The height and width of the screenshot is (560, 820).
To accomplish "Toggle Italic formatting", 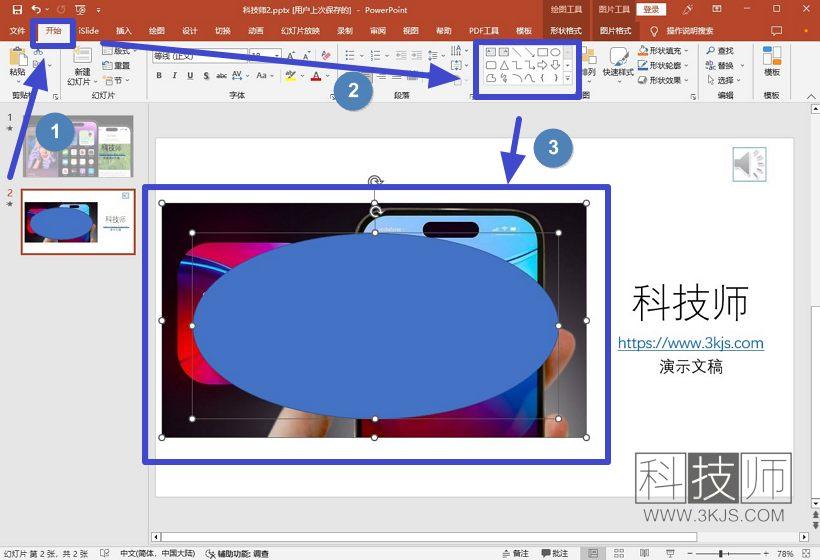I will pos(175,76).
